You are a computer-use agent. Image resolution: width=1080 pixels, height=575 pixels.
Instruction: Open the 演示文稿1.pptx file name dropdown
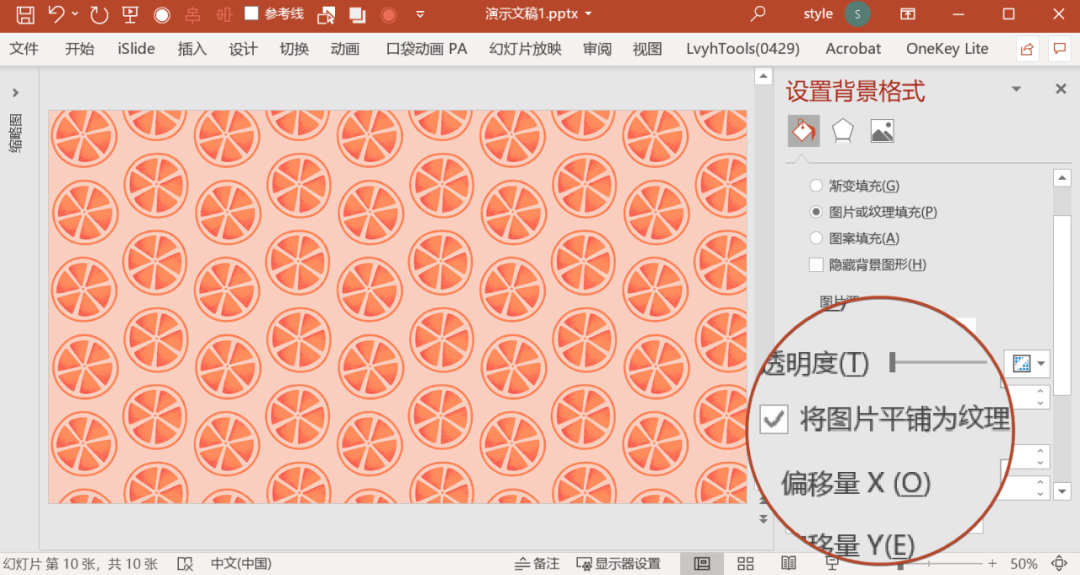pos(588,14)
